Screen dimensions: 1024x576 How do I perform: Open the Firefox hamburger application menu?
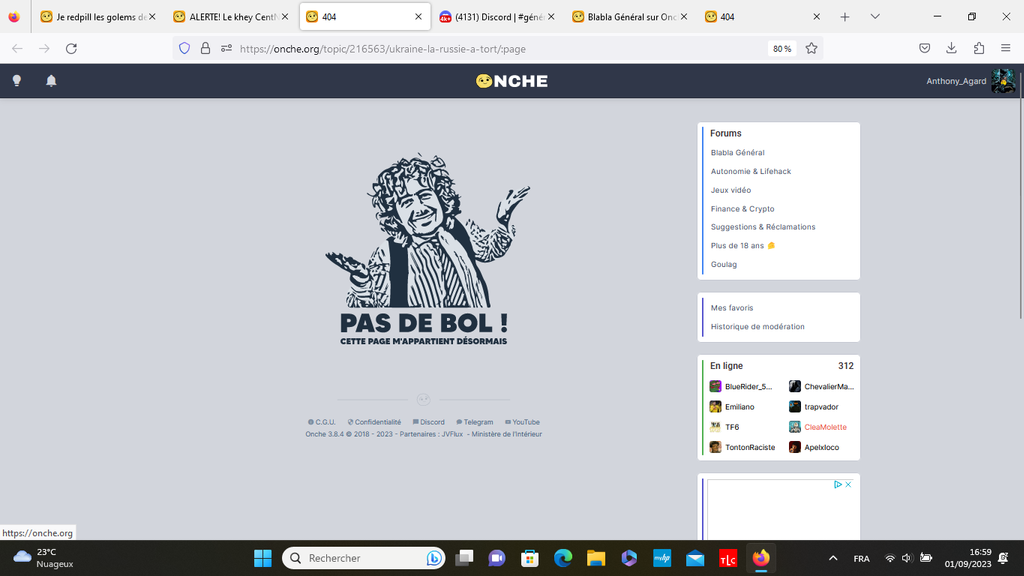click(x=1005, y=48)
